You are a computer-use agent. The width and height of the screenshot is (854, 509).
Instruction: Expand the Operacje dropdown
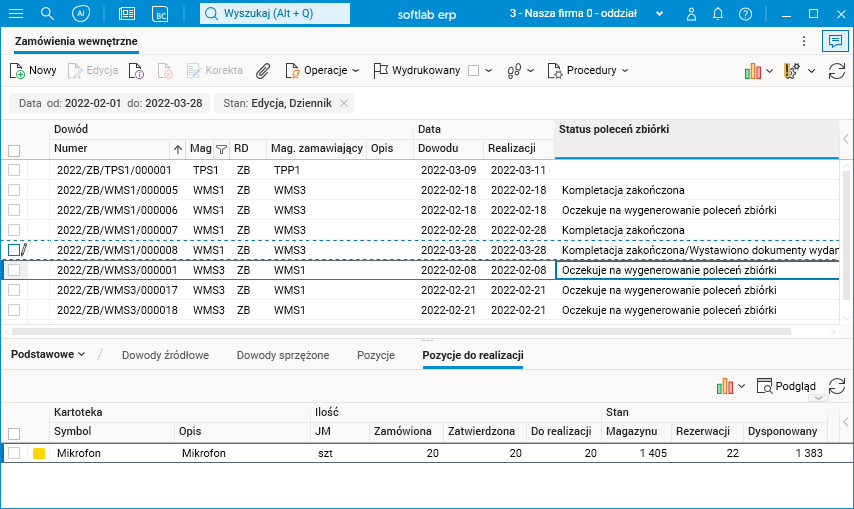point(324,71)
